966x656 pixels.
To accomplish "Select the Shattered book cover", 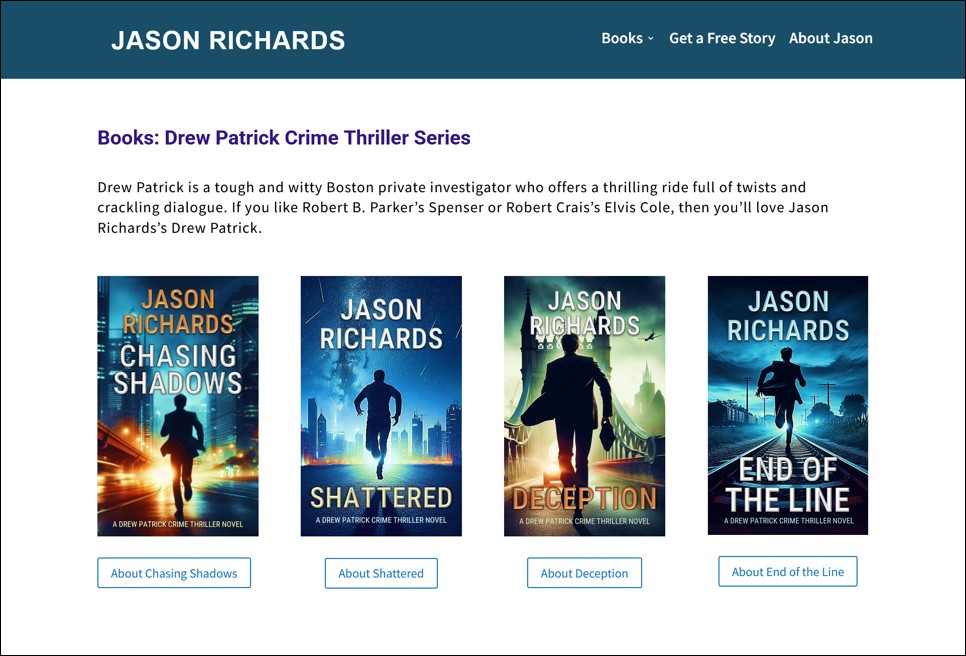I will pyautogui.click(x=381, y=406).
